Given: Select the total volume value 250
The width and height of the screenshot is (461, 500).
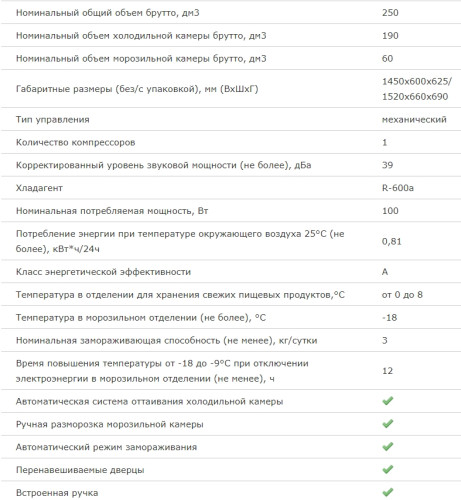Looking at the screenshot, I should pos(390,13).
